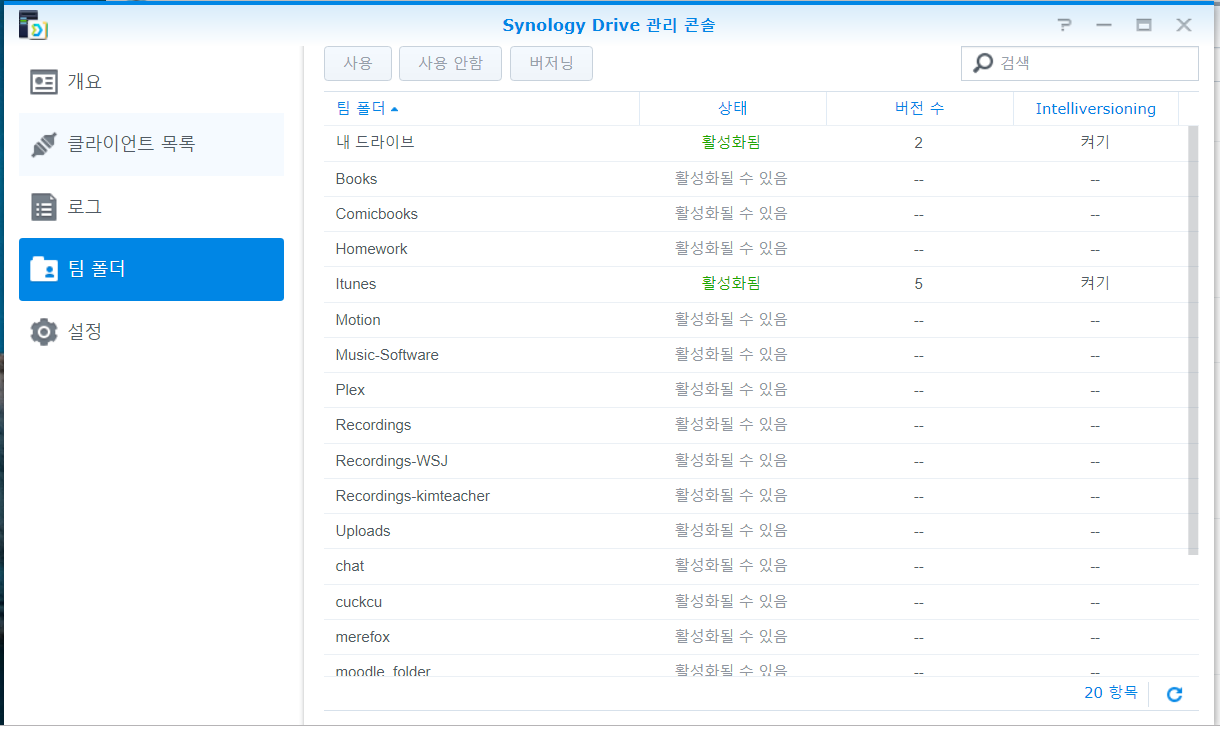Screen dimensions: 1220x729
Task: Select the Homework team folder
Action: point(755,249)
